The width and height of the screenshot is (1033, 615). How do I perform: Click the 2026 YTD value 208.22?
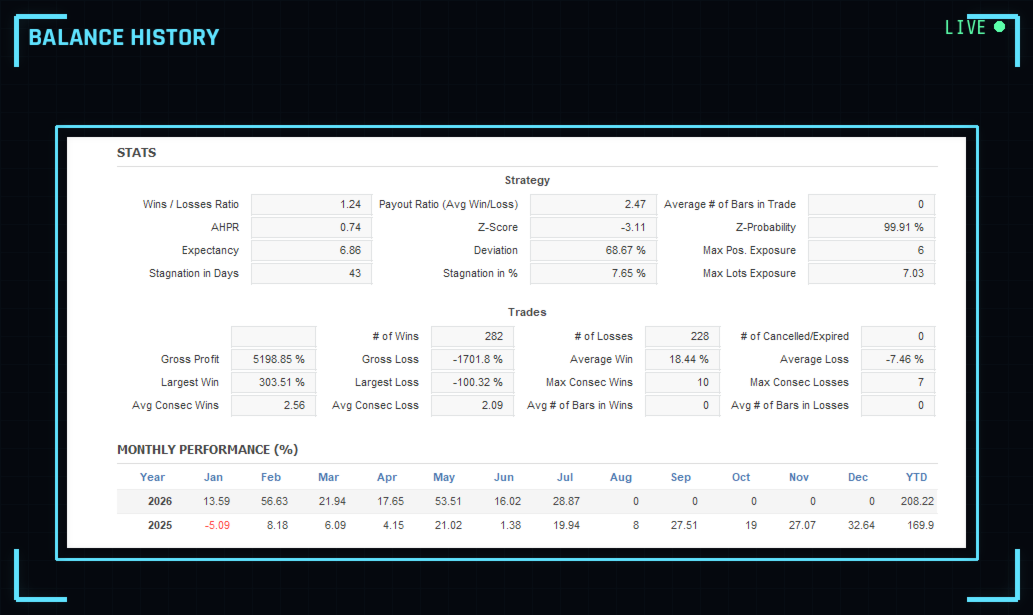(x=917, y=502)
